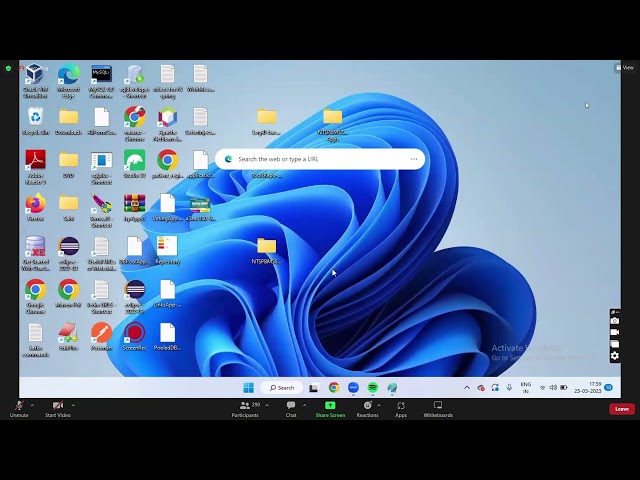640x480 pixels.
Task: Open Whiteboards in Zoom
Action: [438, 407]
